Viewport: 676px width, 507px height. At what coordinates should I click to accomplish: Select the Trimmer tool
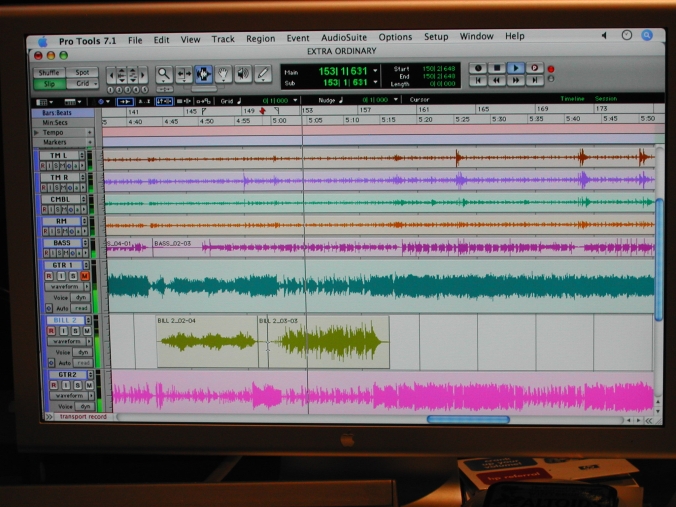pos(184,75)
